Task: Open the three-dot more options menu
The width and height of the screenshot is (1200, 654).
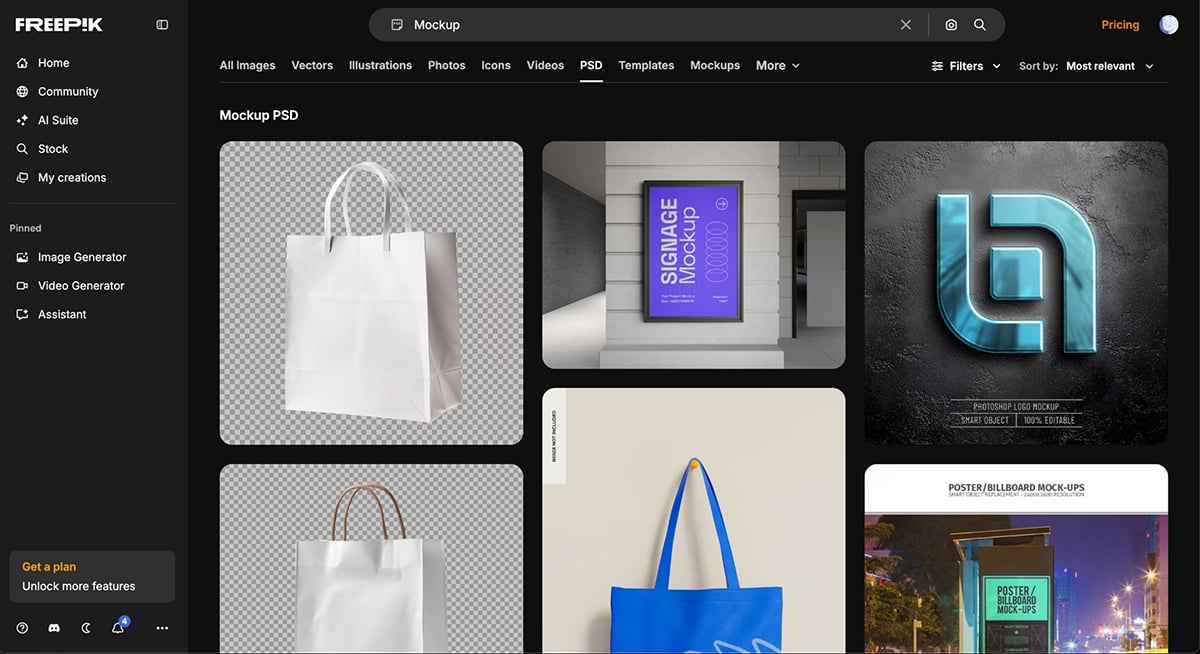Action: (x=162, y=628)
